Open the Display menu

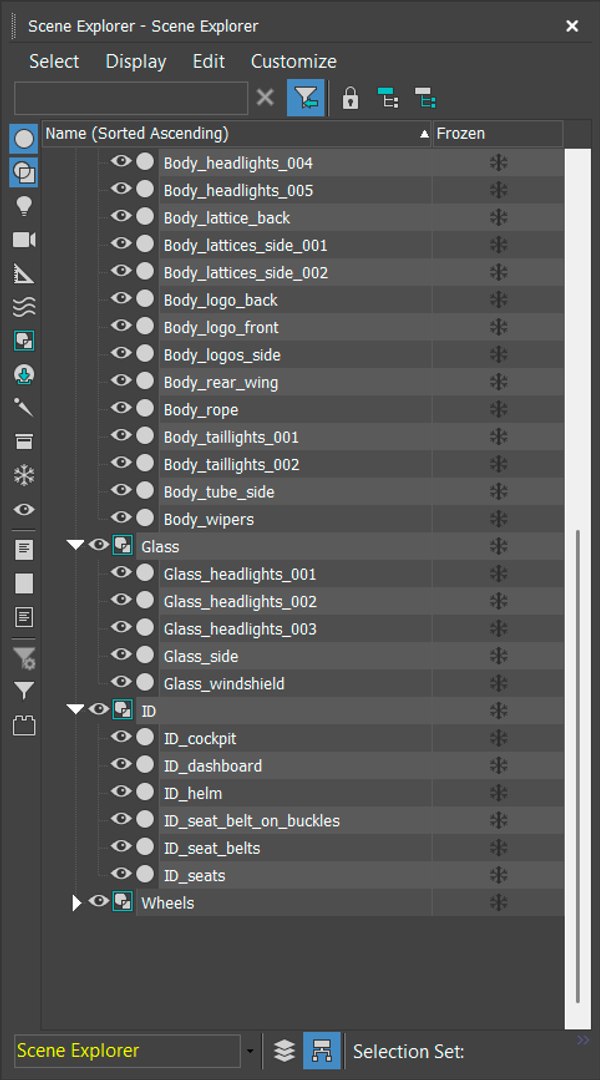[136, 61]
